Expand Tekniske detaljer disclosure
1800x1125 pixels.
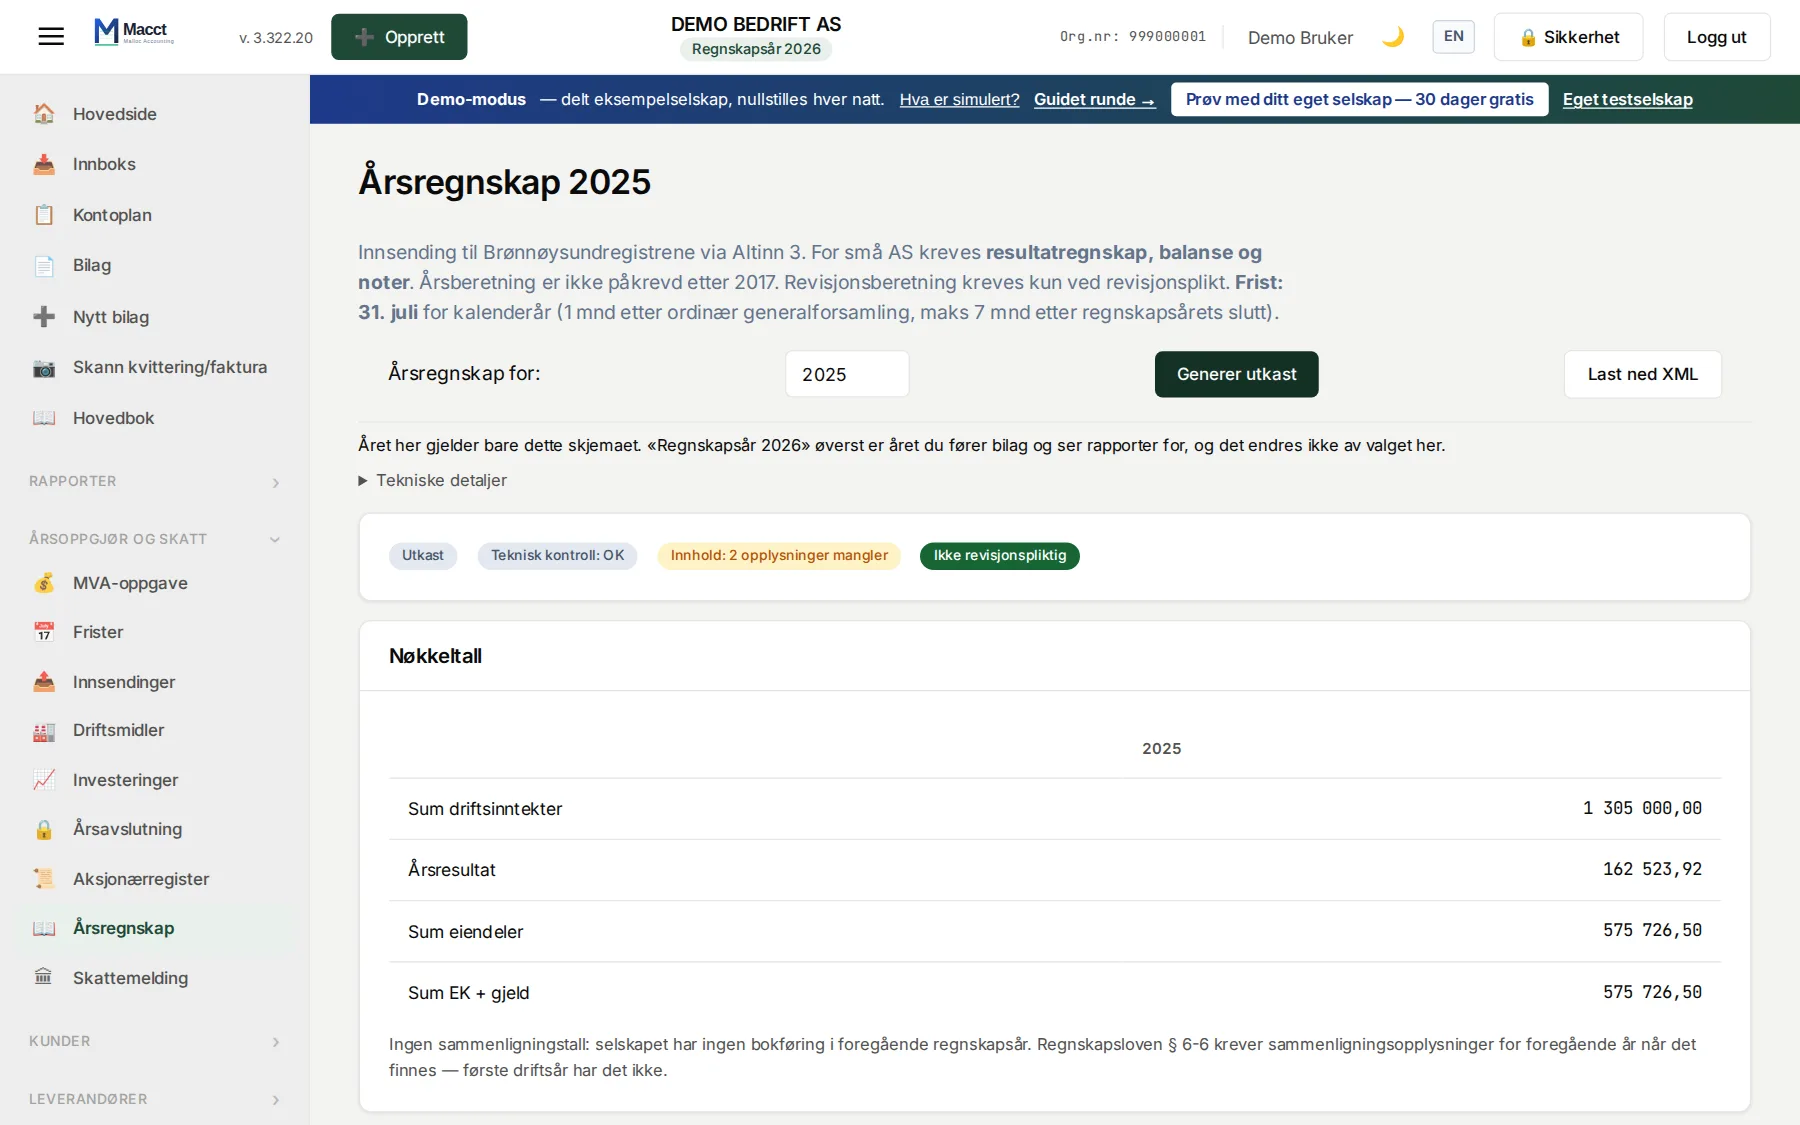pos(432,480)
